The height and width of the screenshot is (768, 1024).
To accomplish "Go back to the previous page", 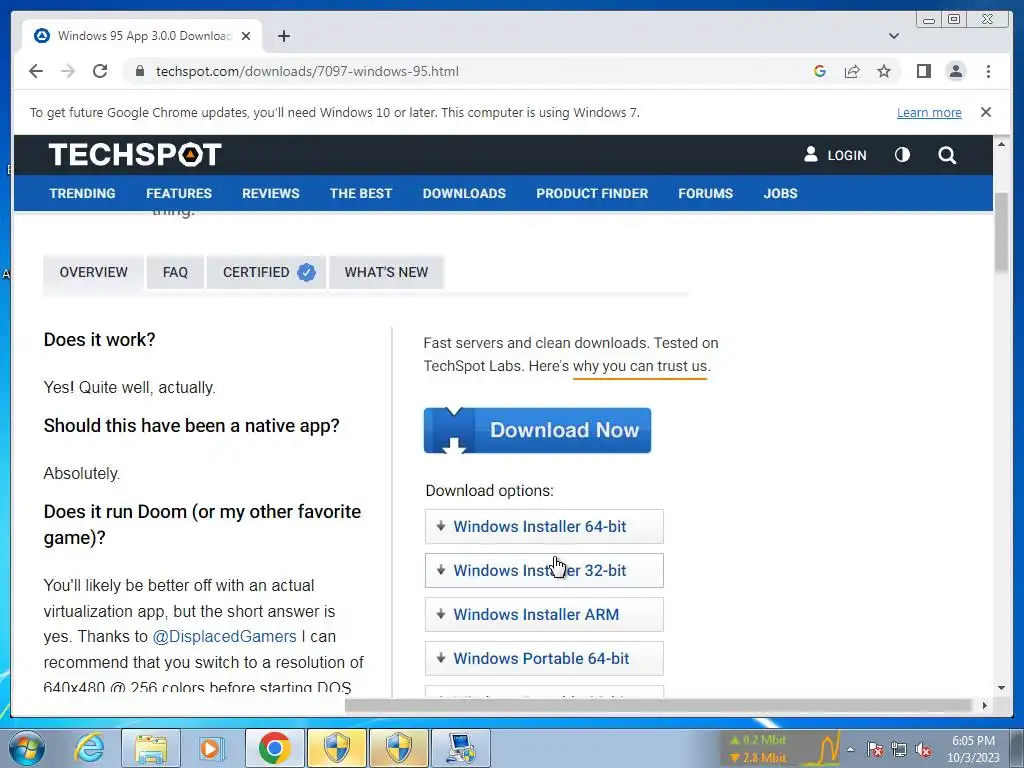I will (36, 71).
